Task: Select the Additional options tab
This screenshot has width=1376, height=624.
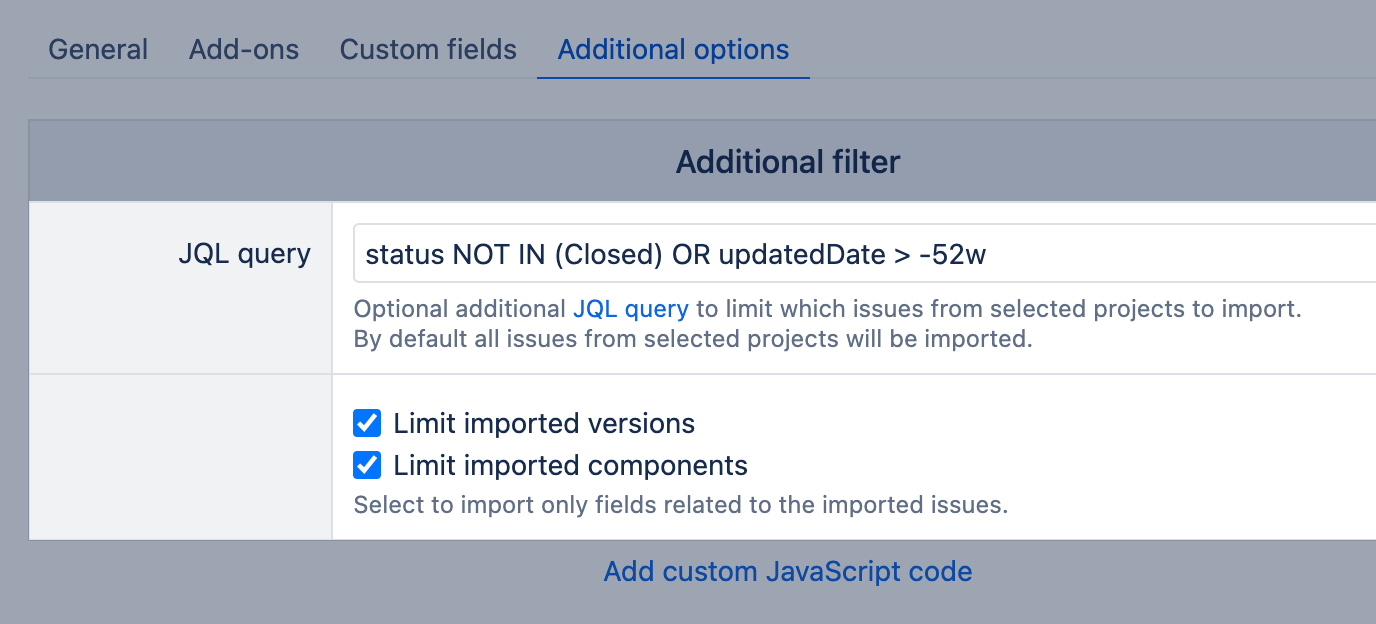Action: coord(673,50)
